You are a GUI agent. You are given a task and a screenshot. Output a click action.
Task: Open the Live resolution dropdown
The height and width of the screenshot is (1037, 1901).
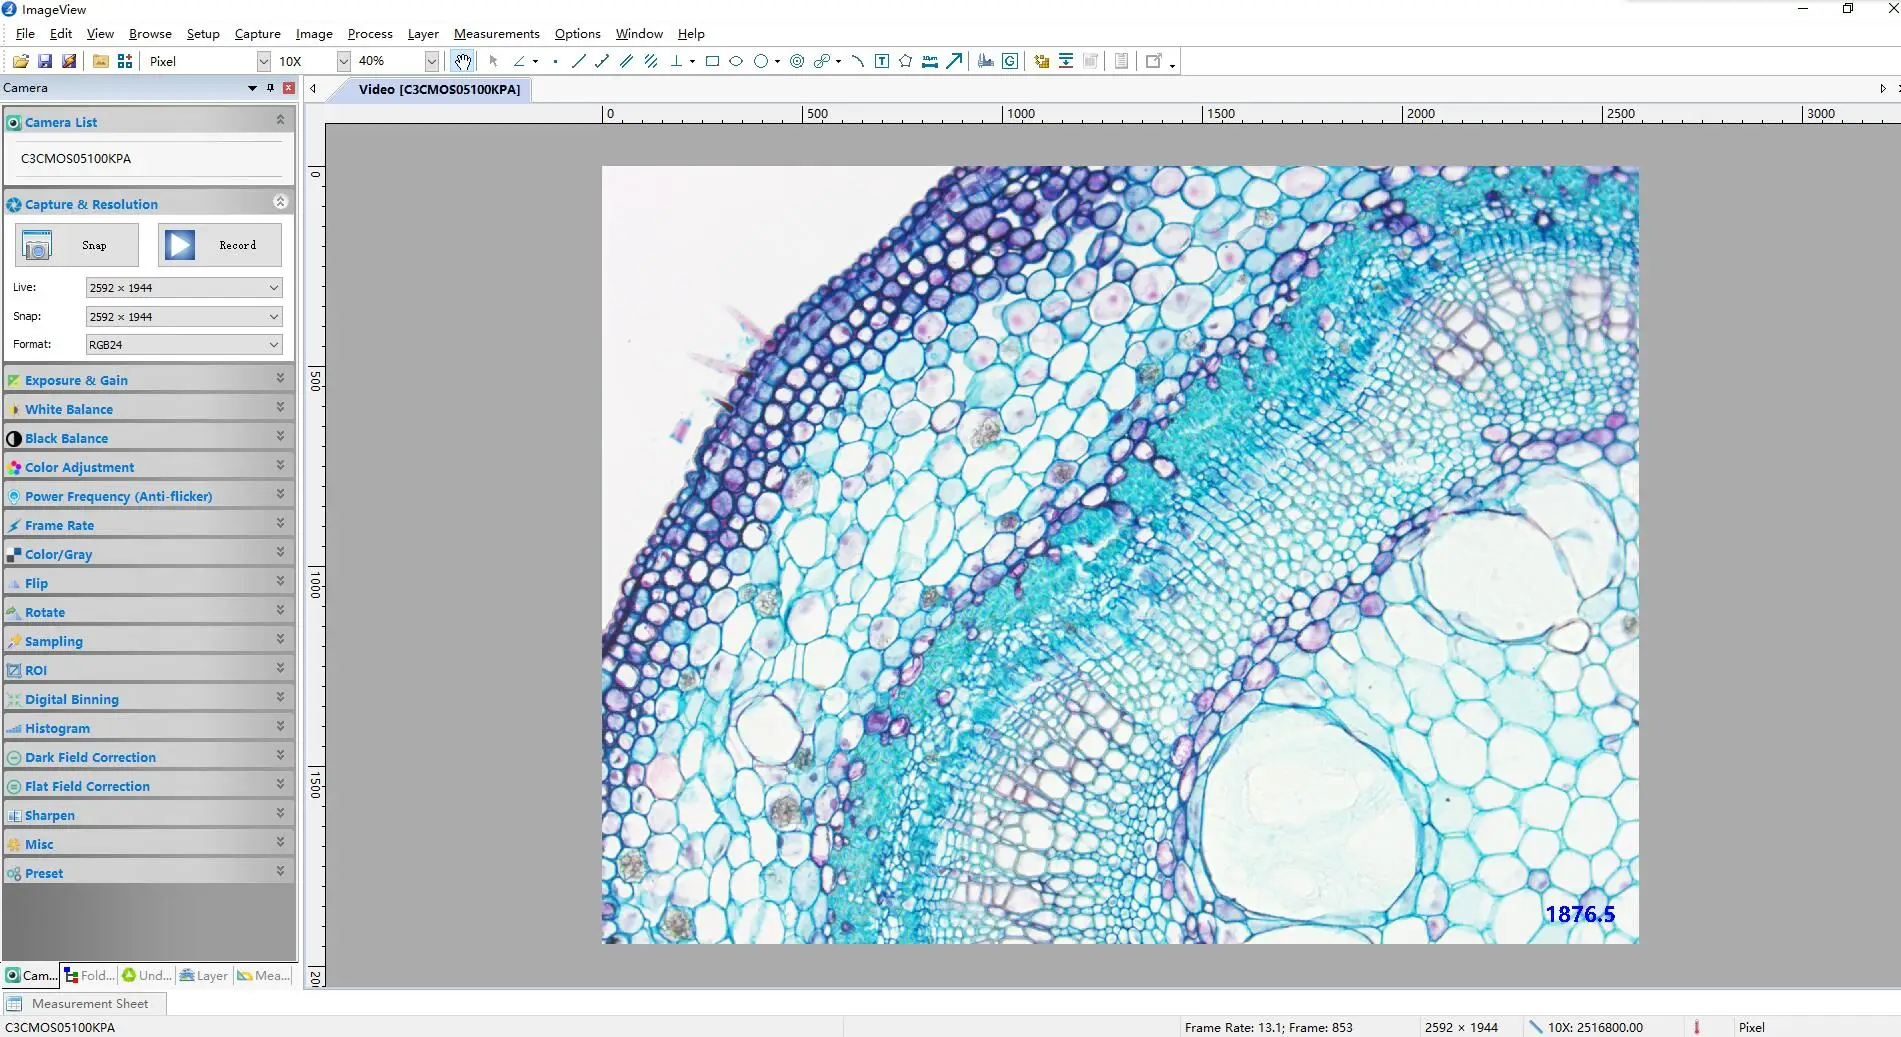pos(184,288)
